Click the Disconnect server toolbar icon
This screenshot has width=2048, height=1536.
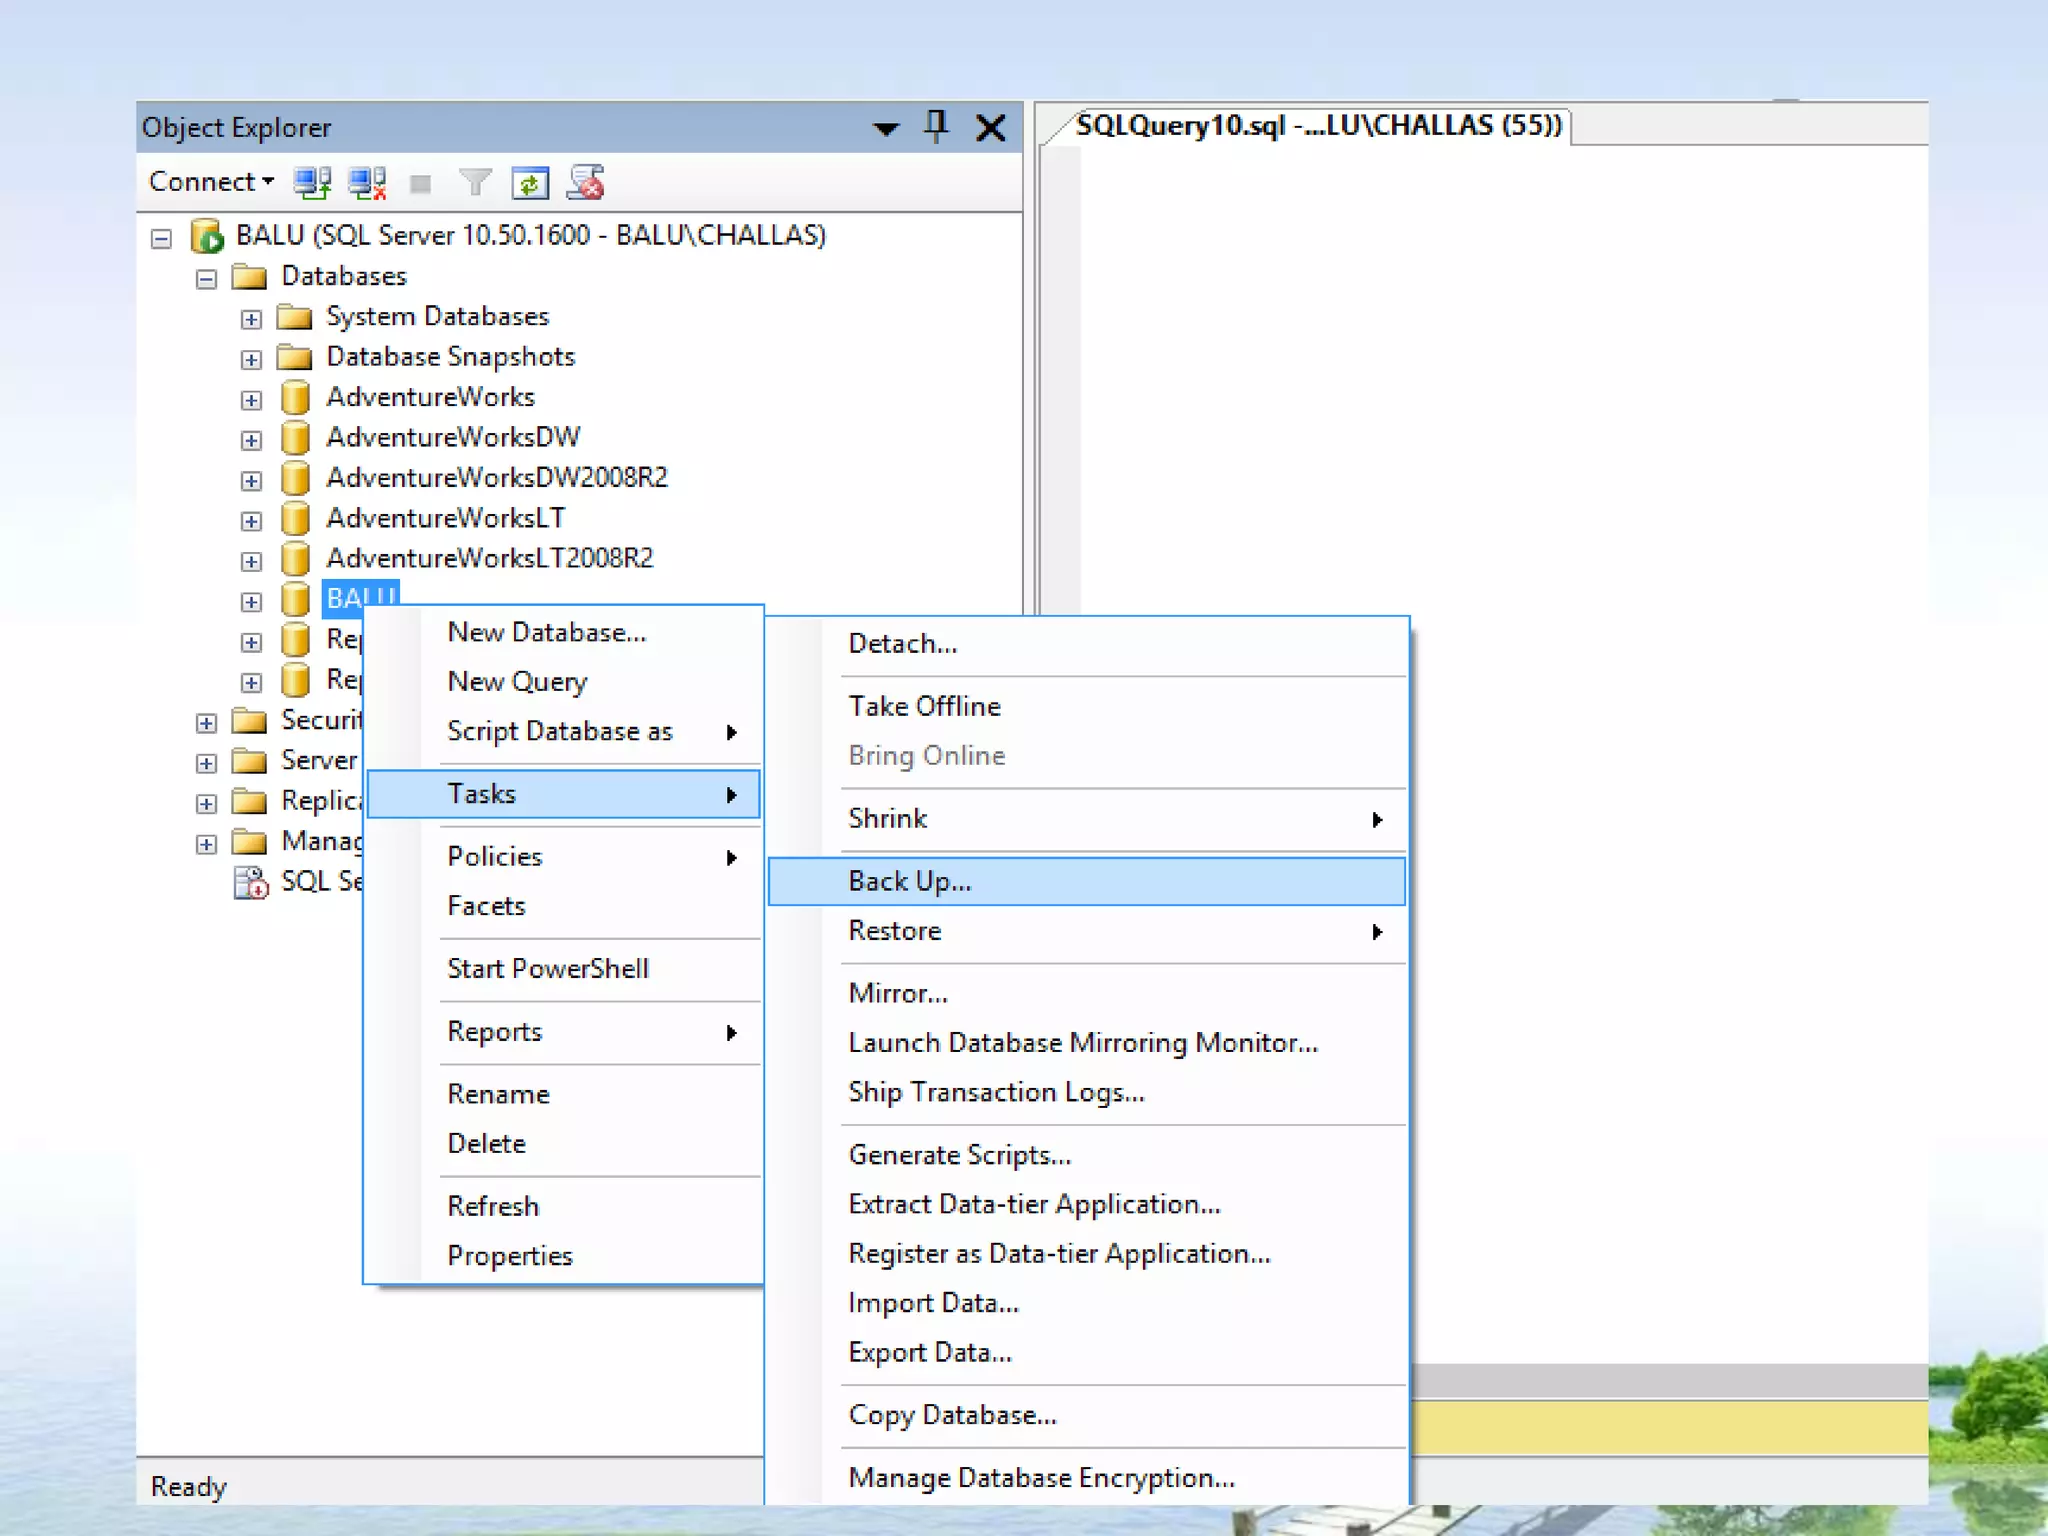367,183
